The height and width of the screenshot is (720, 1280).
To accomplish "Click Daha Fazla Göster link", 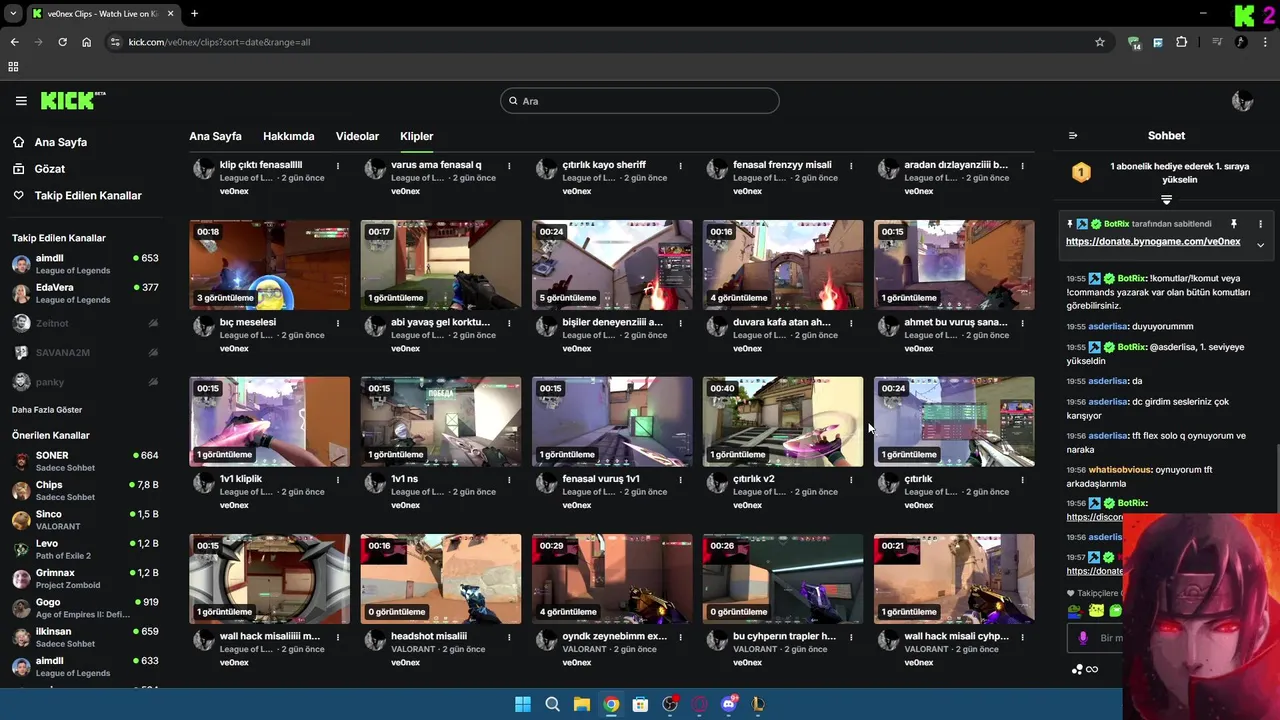I will [x=47, y=410].
